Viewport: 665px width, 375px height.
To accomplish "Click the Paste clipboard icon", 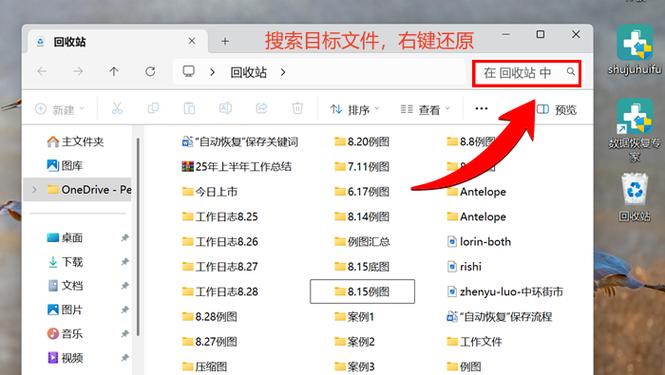I will [x=189, y=109].
